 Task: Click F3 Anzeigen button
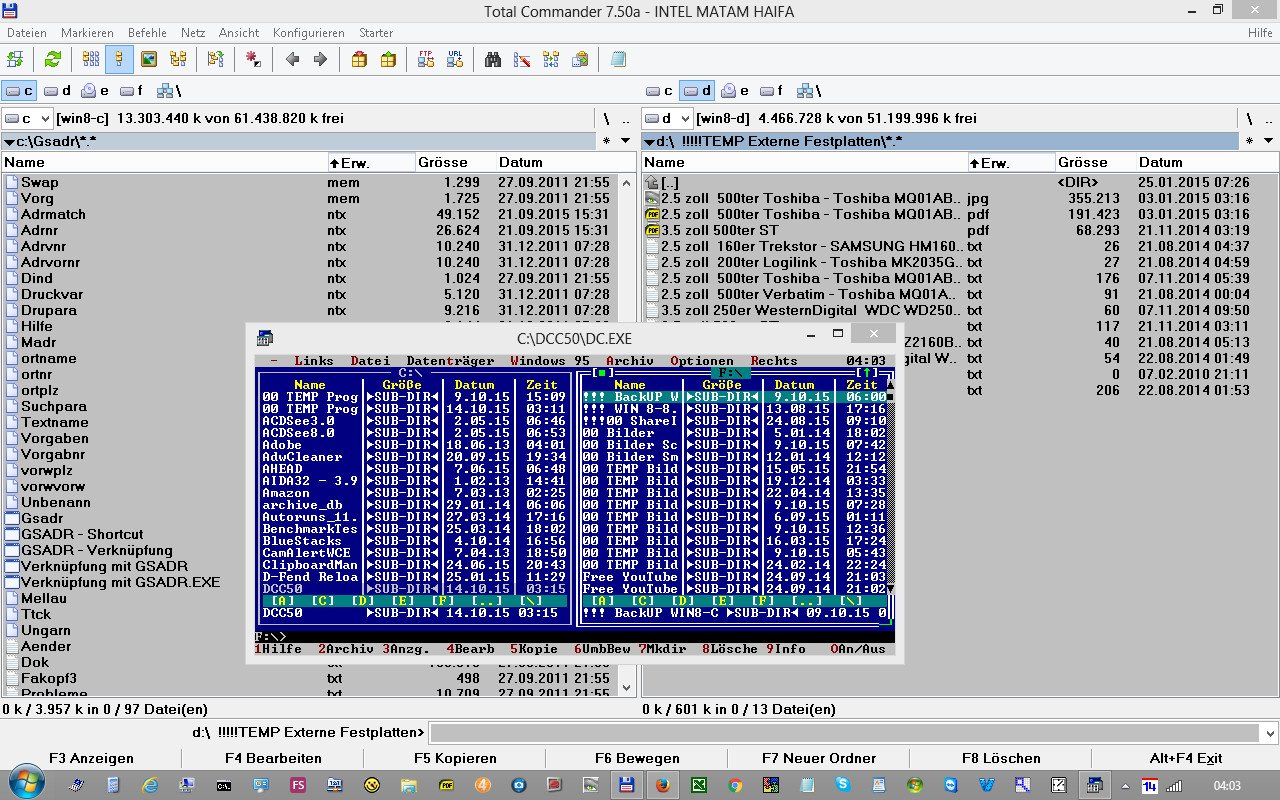point(91,758)
